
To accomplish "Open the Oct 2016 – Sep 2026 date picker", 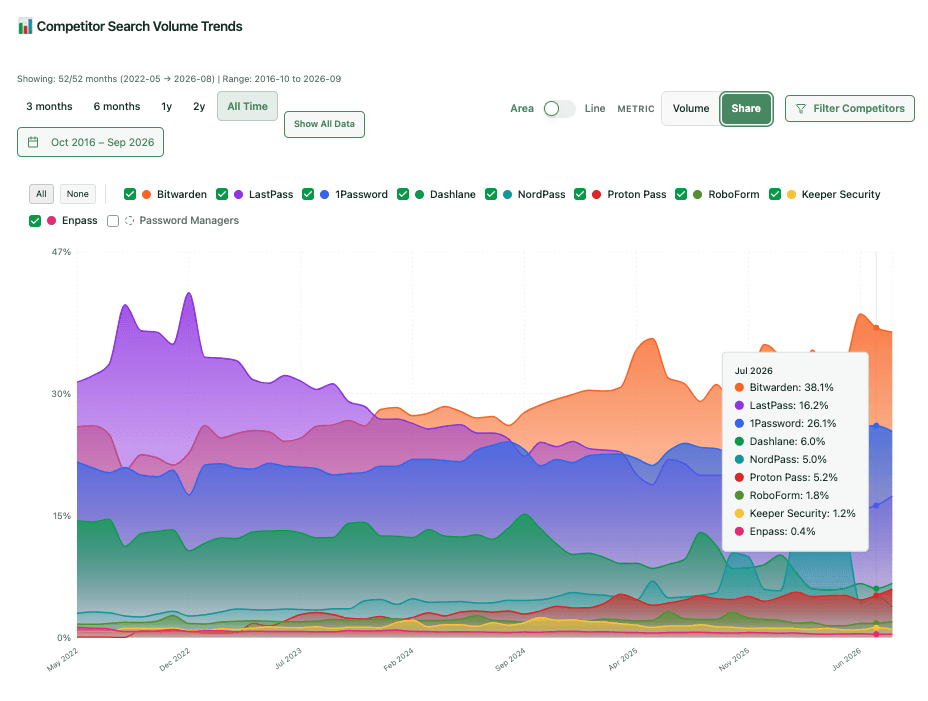I will 91,142.
